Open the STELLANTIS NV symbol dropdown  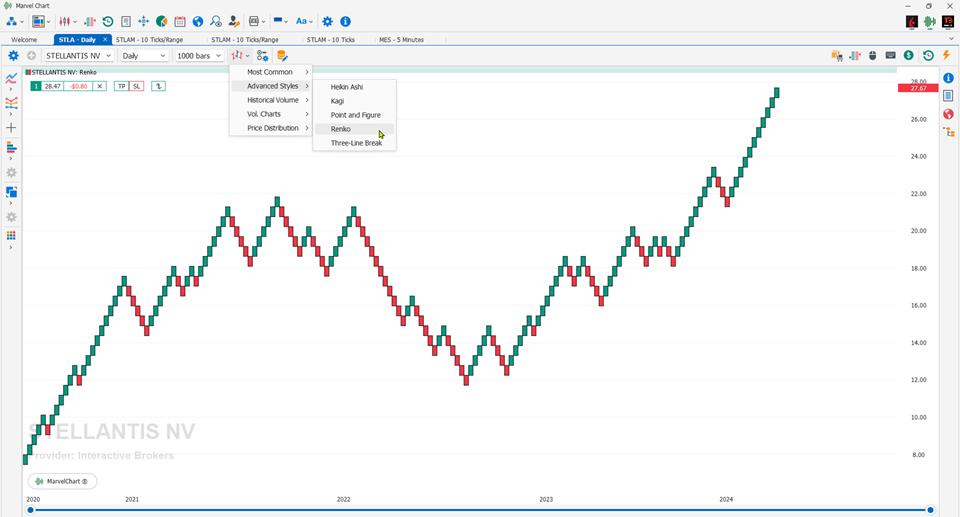(x=79, y=56)
